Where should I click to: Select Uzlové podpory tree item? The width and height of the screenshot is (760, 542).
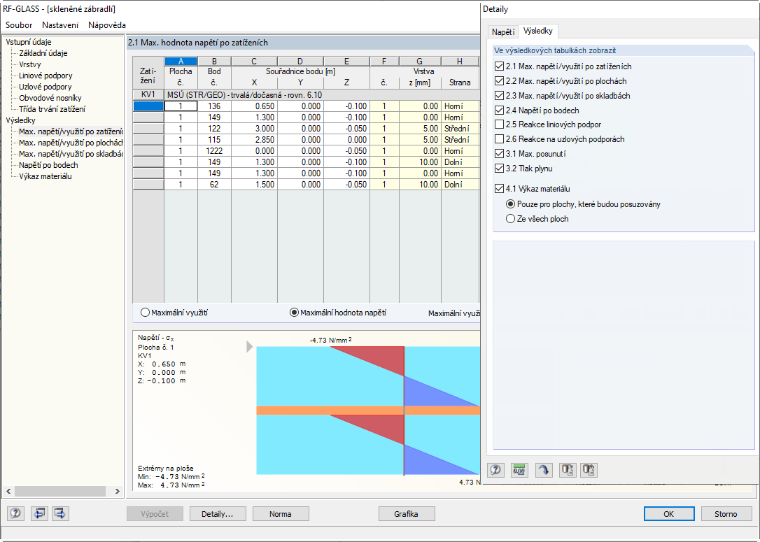[45, 87]
